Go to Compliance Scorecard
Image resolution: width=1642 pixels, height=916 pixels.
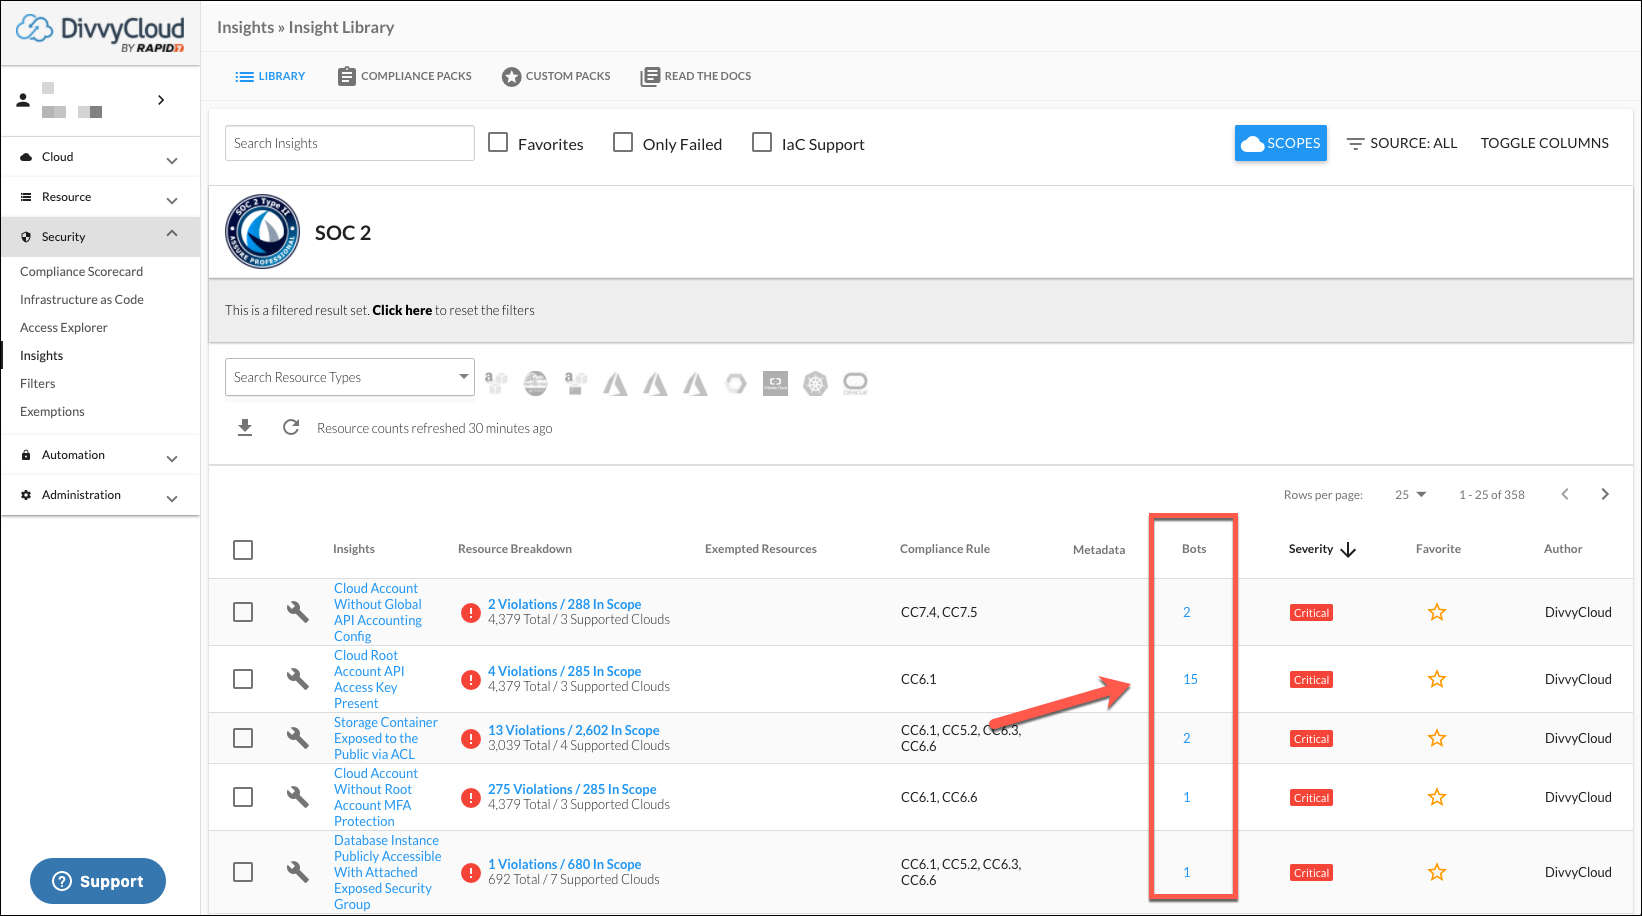click(81, 271)
